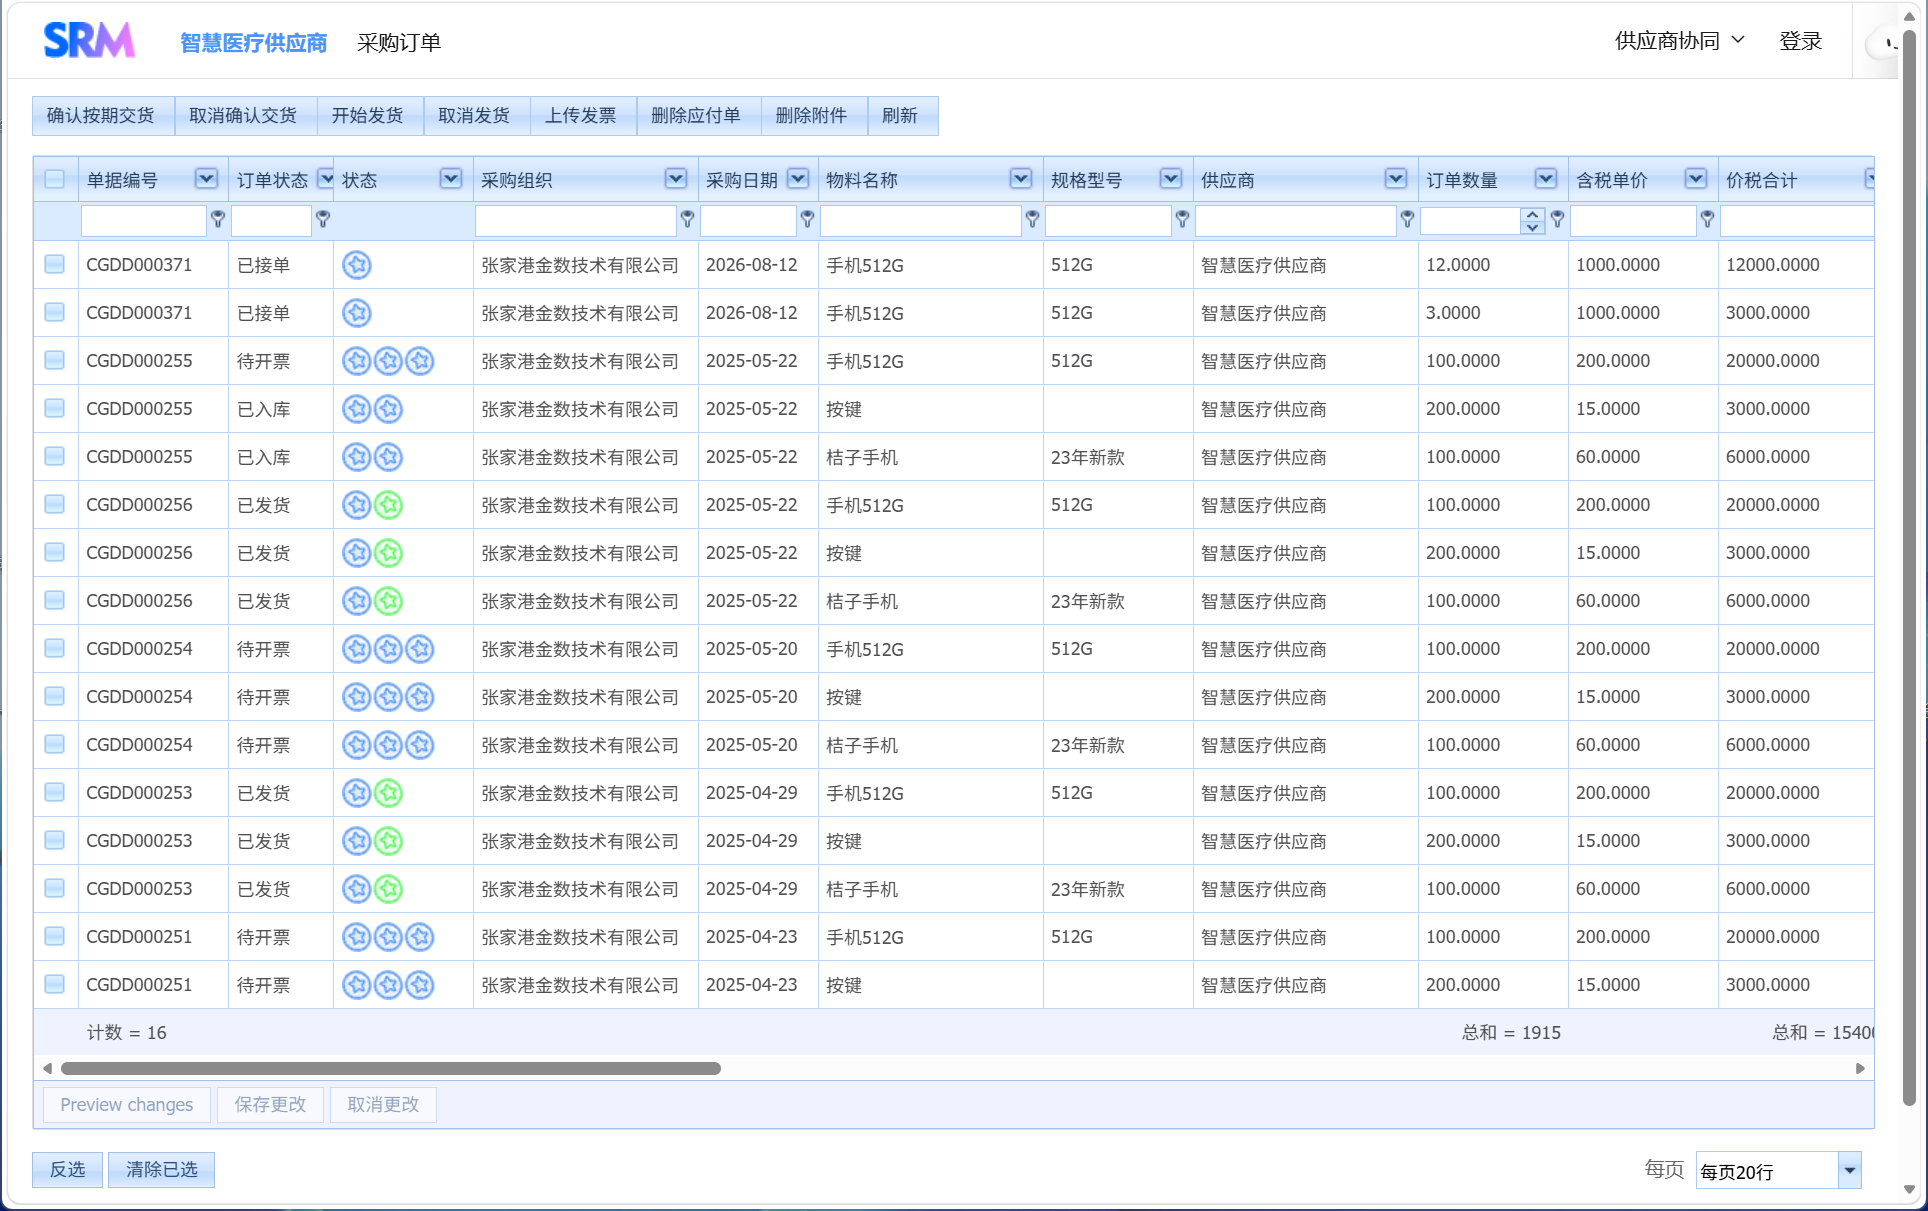
Task: Expand the 供应商协同 menu
Action: [1680, 41]
